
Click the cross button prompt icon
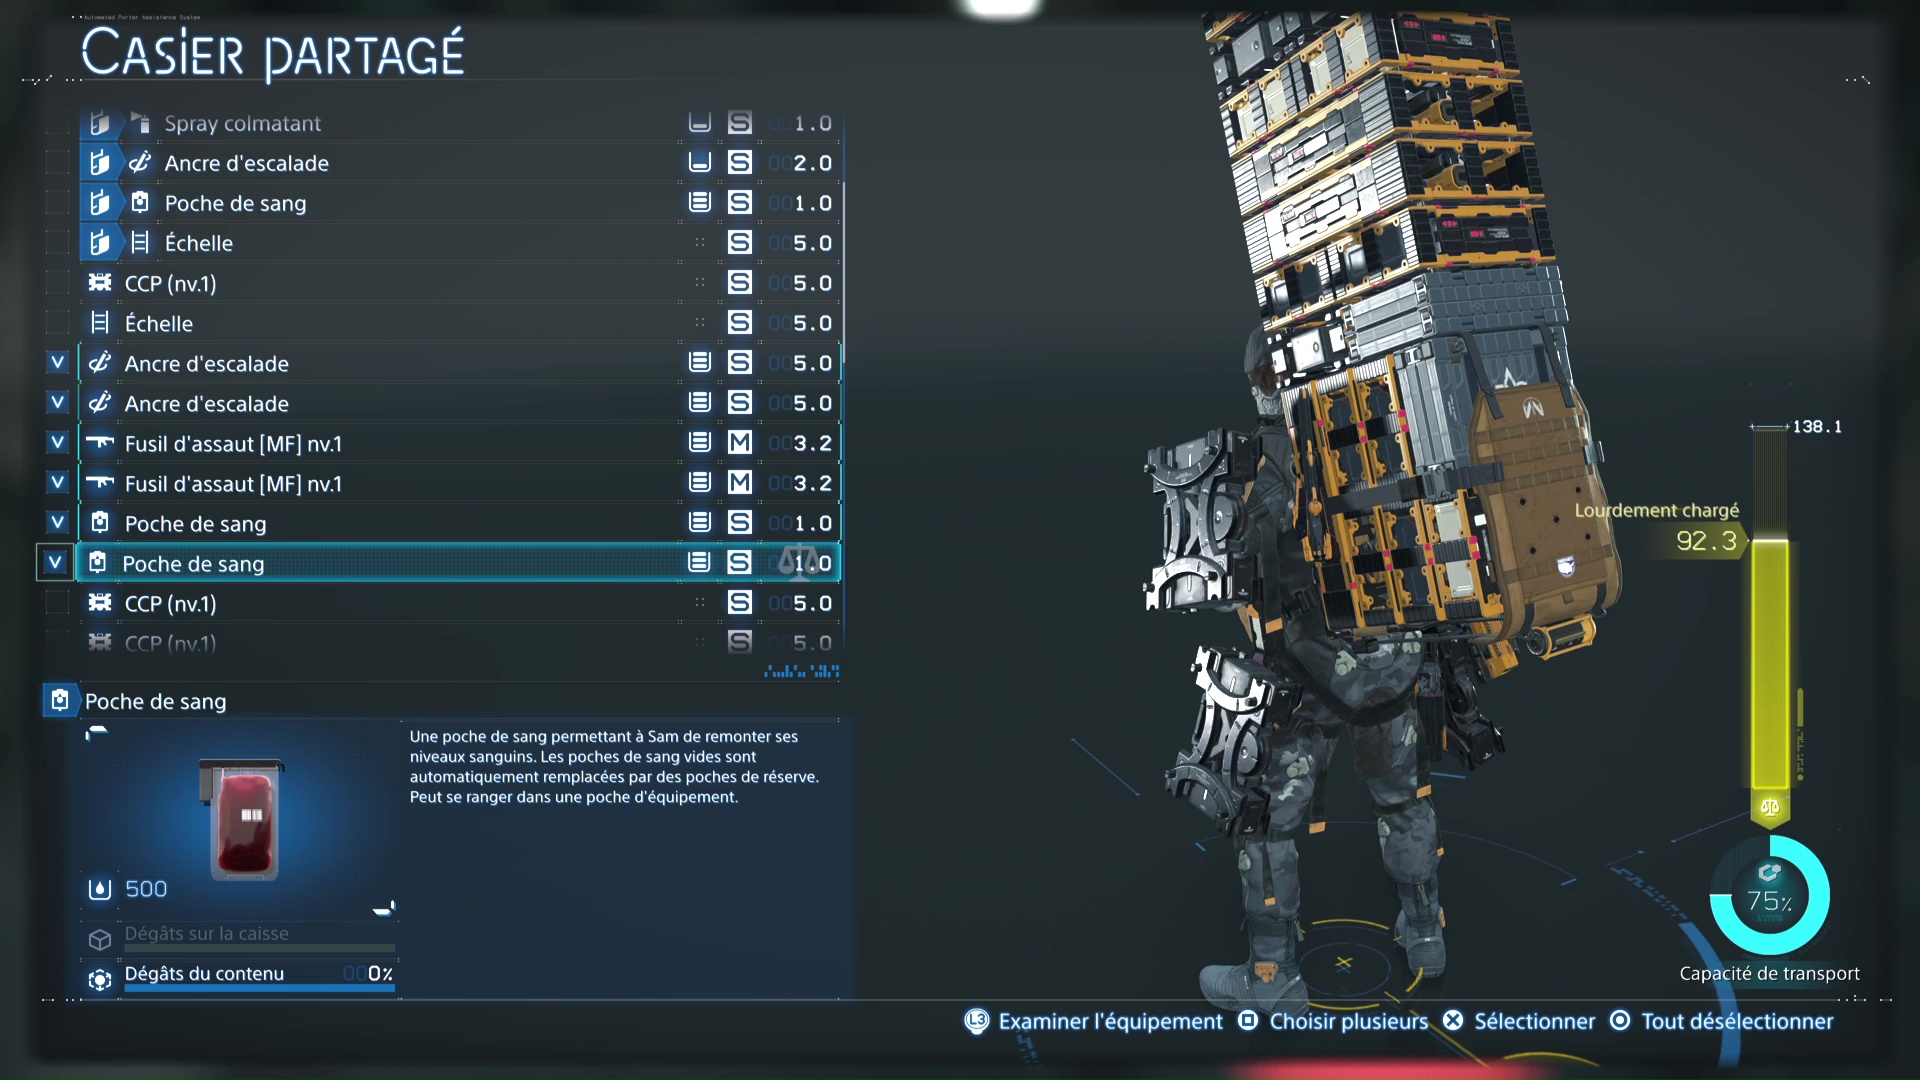click(x=1453, y=1021)
